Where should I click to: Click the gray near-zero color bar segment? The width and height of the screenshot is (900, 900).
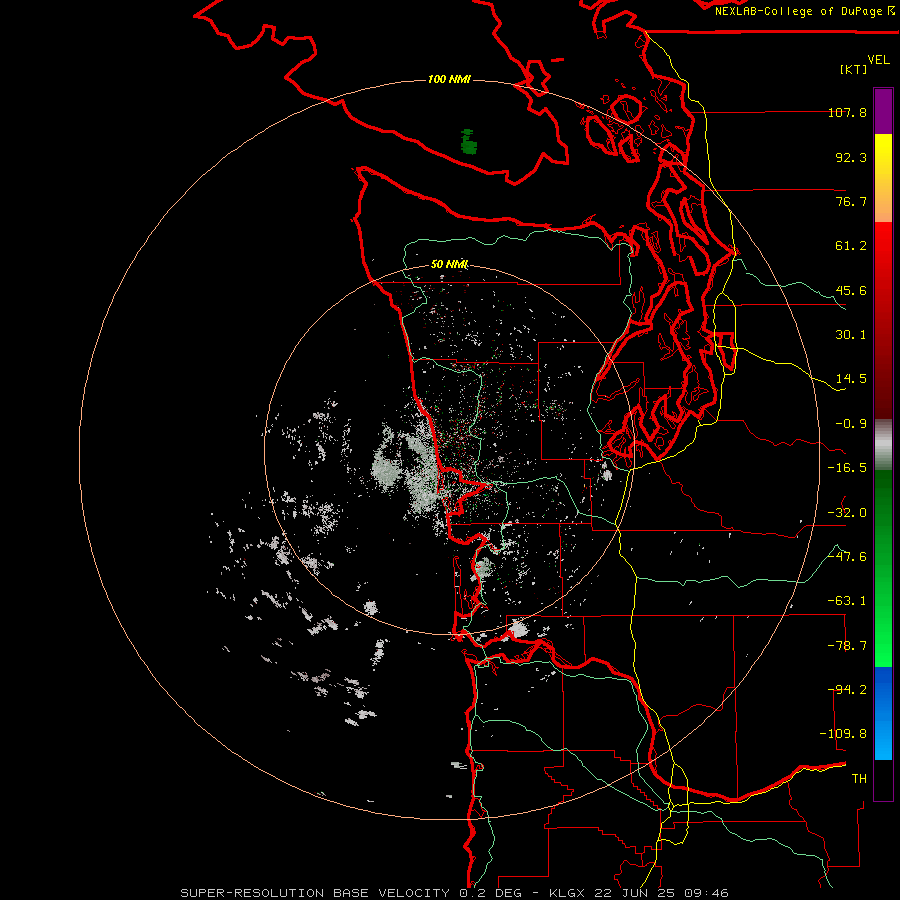click(883, 445)
